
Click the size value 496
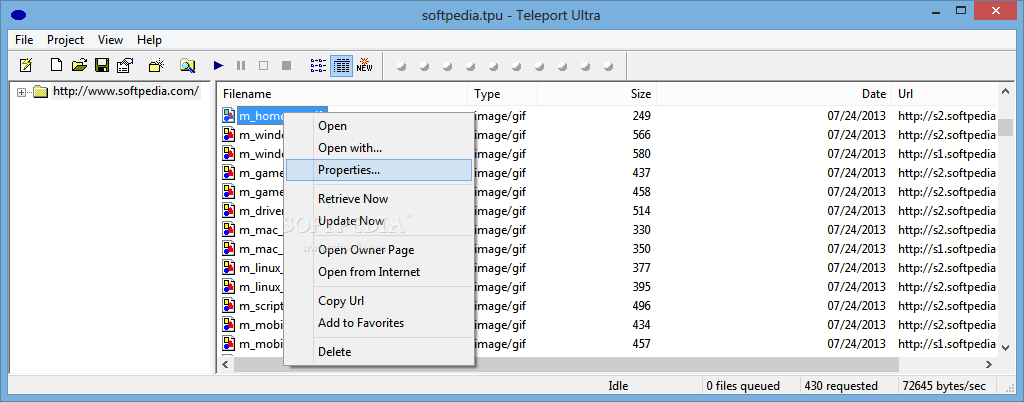[641, 305]
